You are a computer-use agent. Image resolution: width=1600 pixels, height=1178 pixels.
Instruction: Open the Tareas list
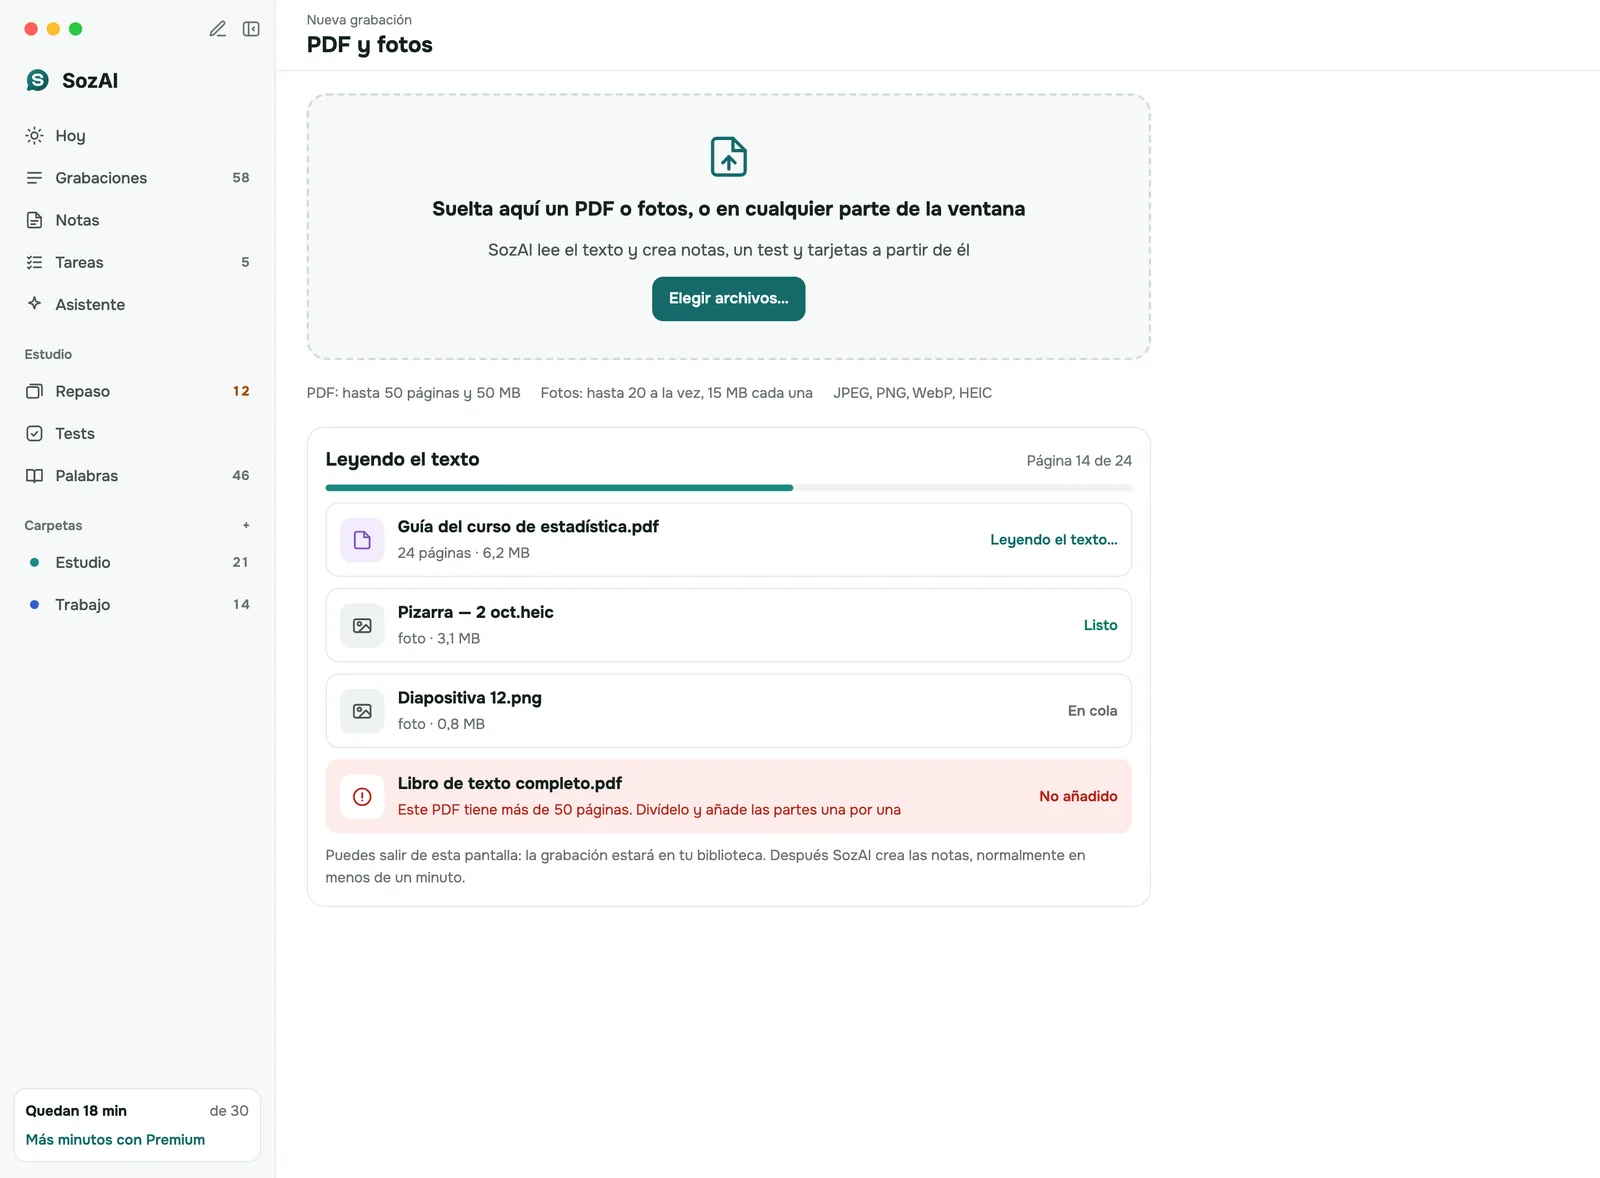tap(137, 262)
